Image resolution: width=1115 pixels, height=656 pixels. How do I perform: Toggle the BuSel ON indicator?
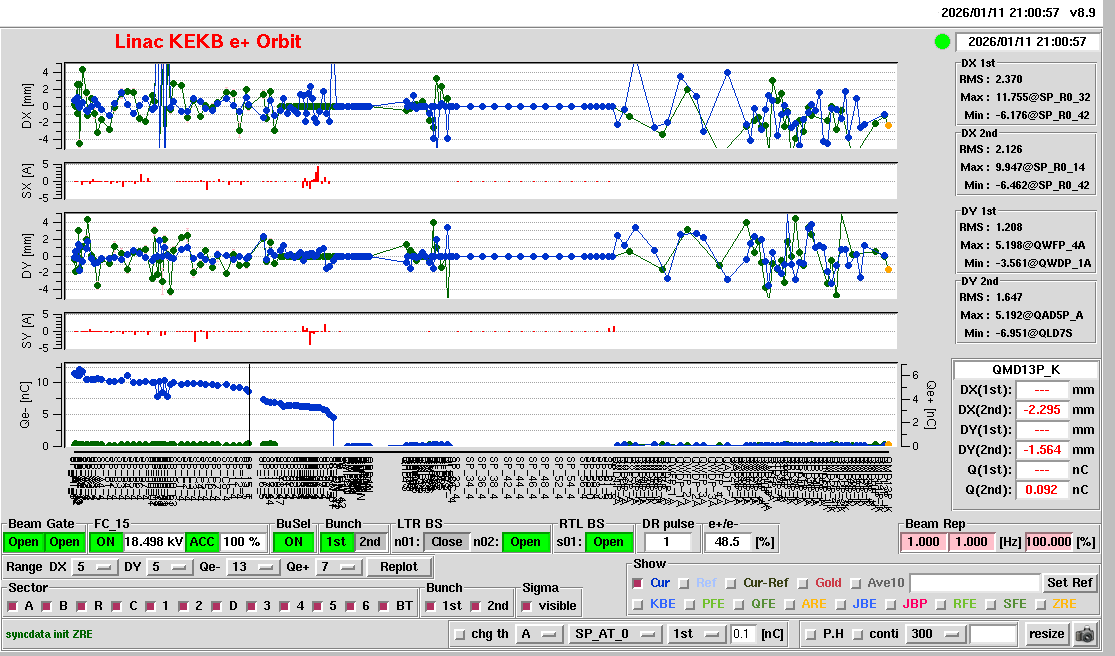click(x=293, y=542)
